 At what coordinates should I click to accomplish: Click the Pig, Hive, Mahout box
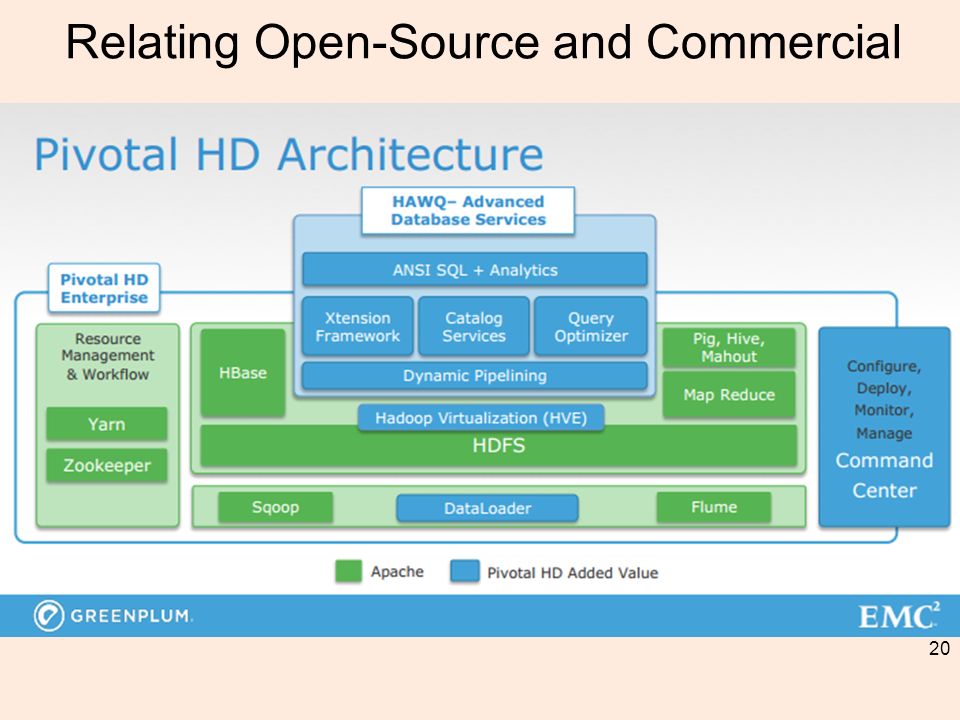point(729,348)
